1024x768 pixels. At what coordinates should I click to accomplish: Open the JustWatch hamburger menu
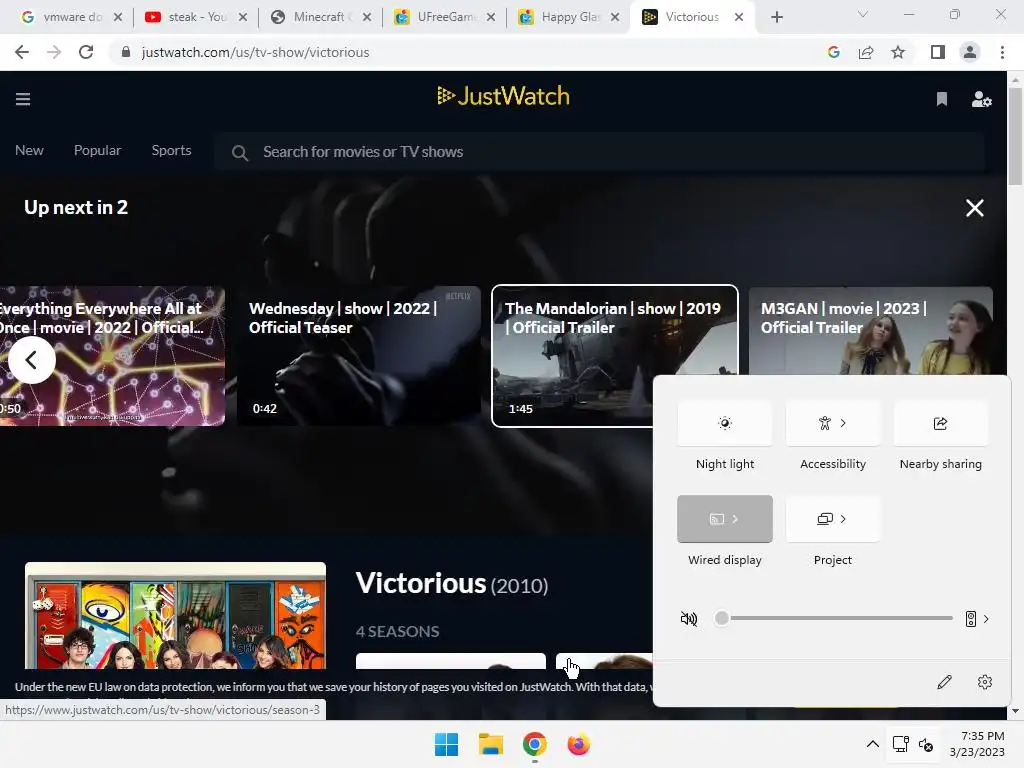tap(23, 99)
